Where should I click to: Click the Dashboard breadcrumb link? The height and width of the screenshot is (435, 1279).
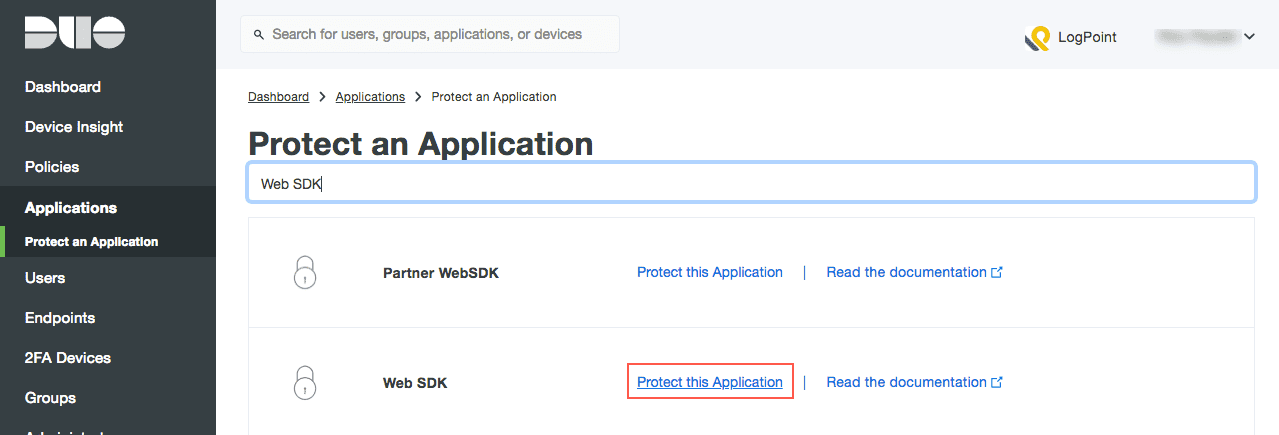point(278,97)
